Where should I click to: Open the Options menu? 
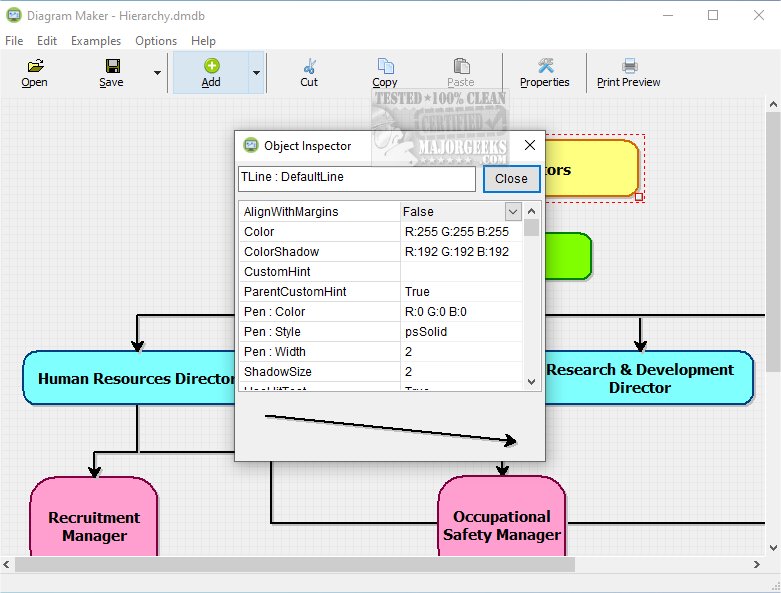coord(156,41)
